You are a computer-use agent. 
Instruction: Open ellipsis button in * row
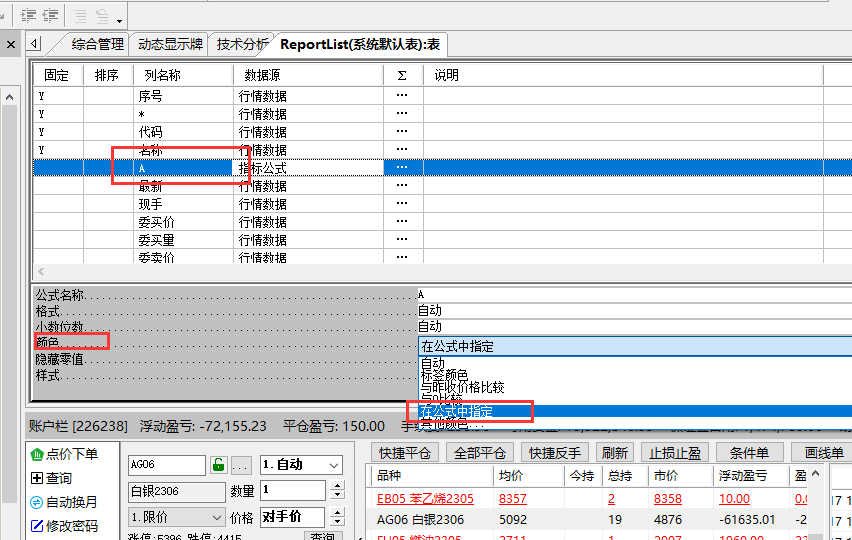pos(402,114)
